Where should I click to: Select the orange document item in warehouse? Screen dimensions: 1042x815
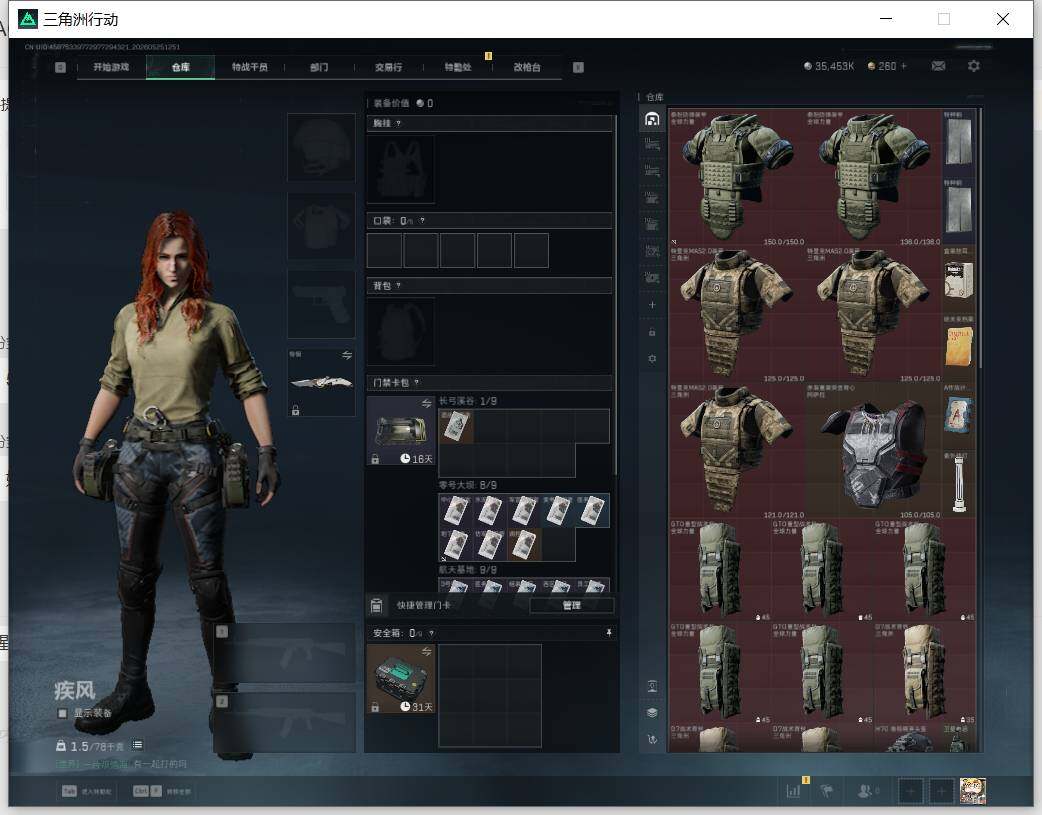(x=959, y=347)
